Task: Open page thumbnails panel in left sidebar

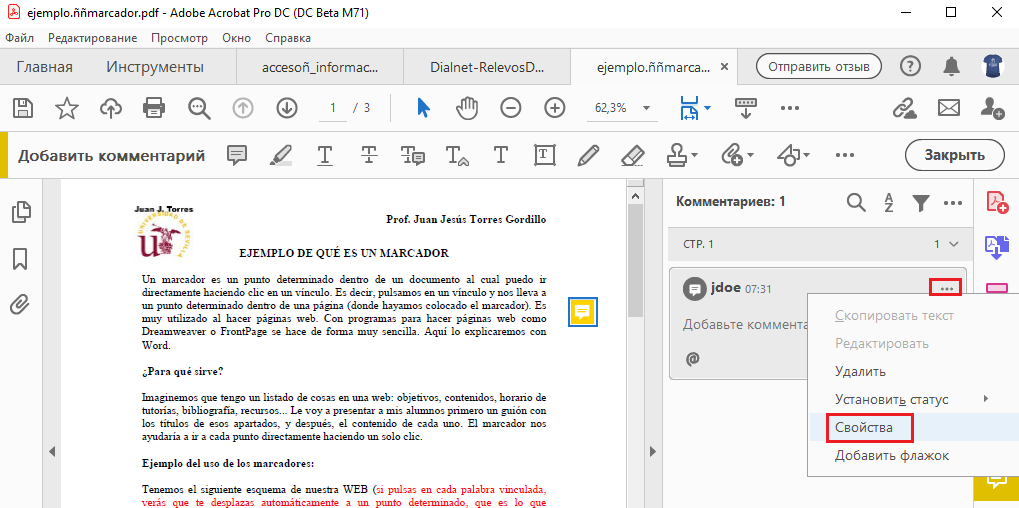Action: 21,211
